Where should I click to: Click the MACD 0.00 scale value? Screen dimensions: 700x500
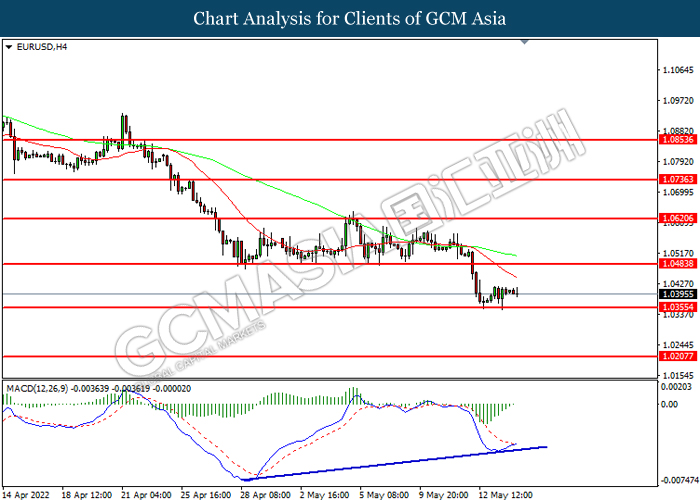pyautogui.click(x=670, y=404)
